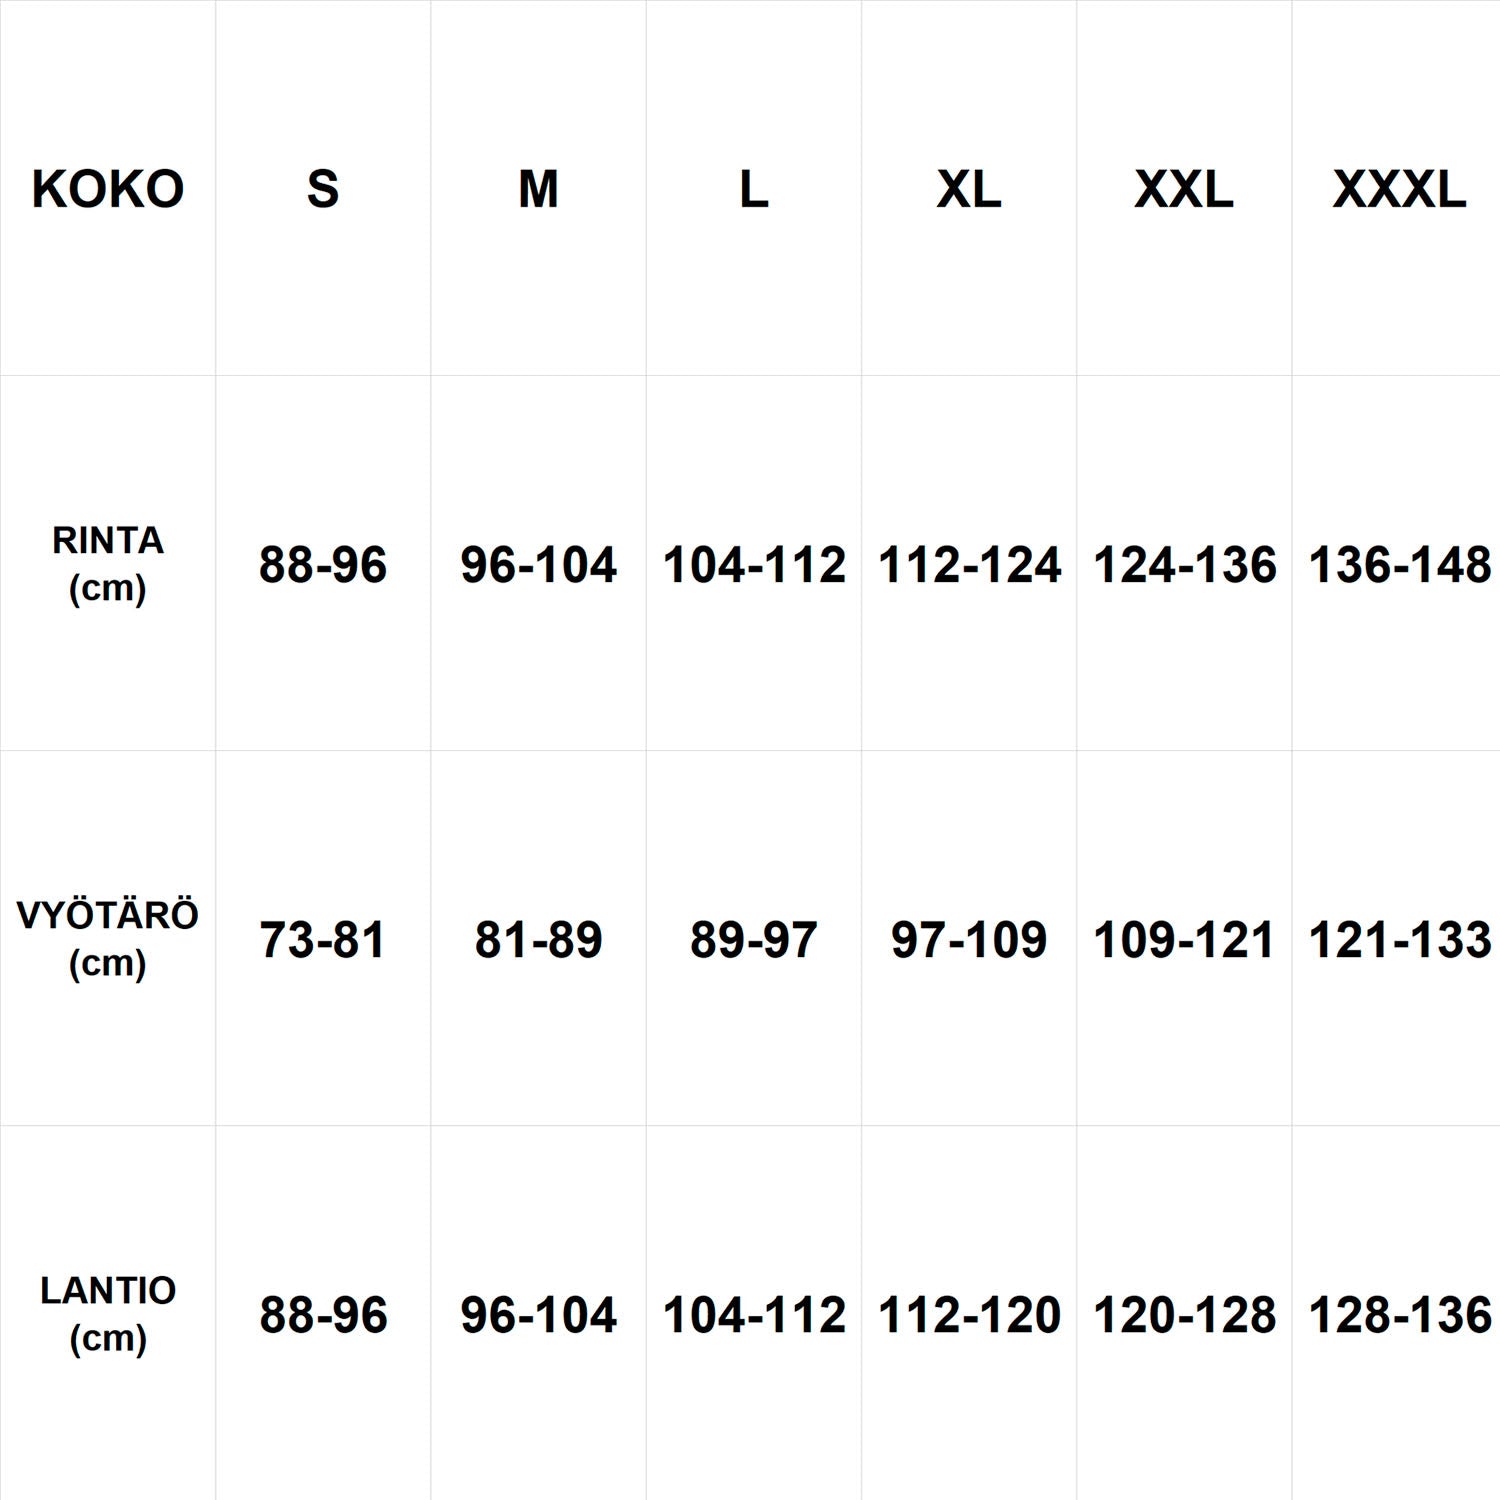Click the LANTIO (cm) row label
The height and width of the screenshot is (1500, 1500).
pos(108,1313)
